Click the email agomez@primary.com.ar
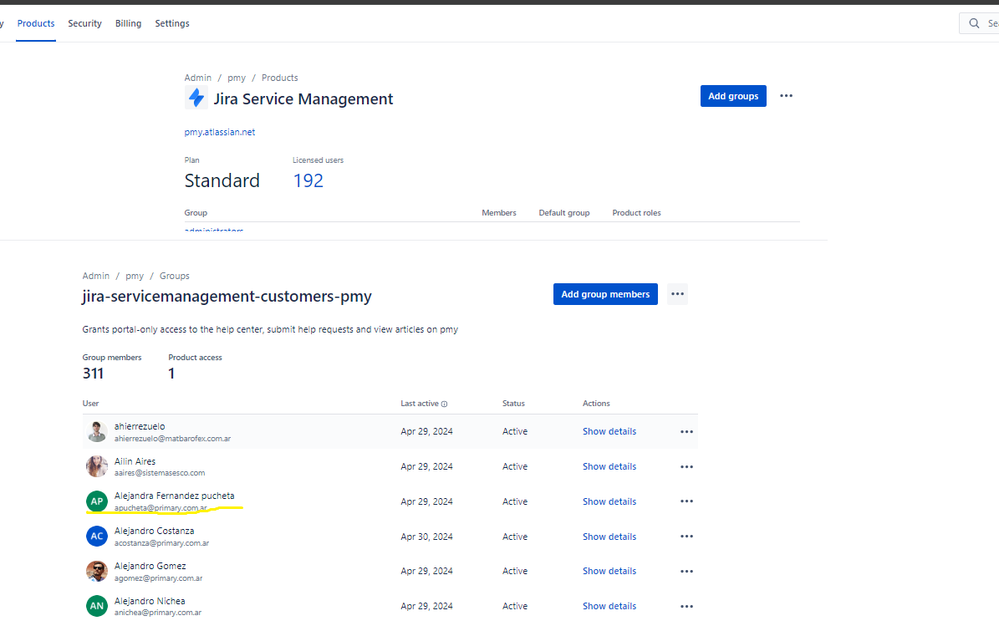 (x=159, y=578)
